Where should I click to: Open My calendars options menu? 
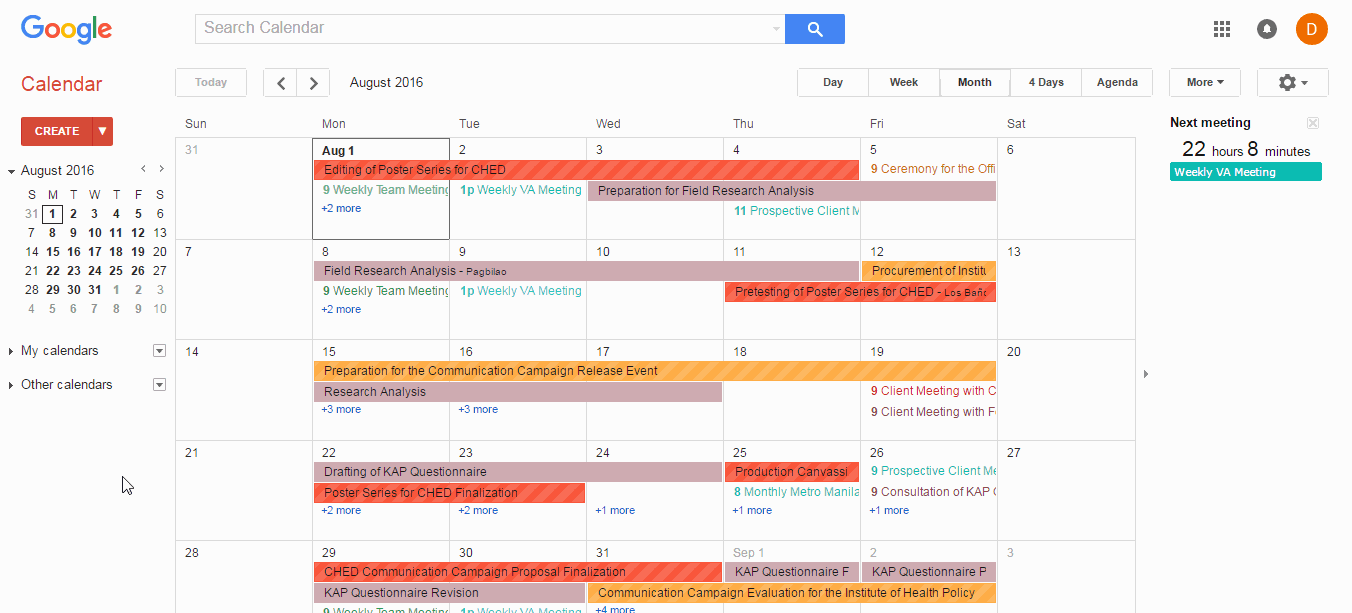159,351
